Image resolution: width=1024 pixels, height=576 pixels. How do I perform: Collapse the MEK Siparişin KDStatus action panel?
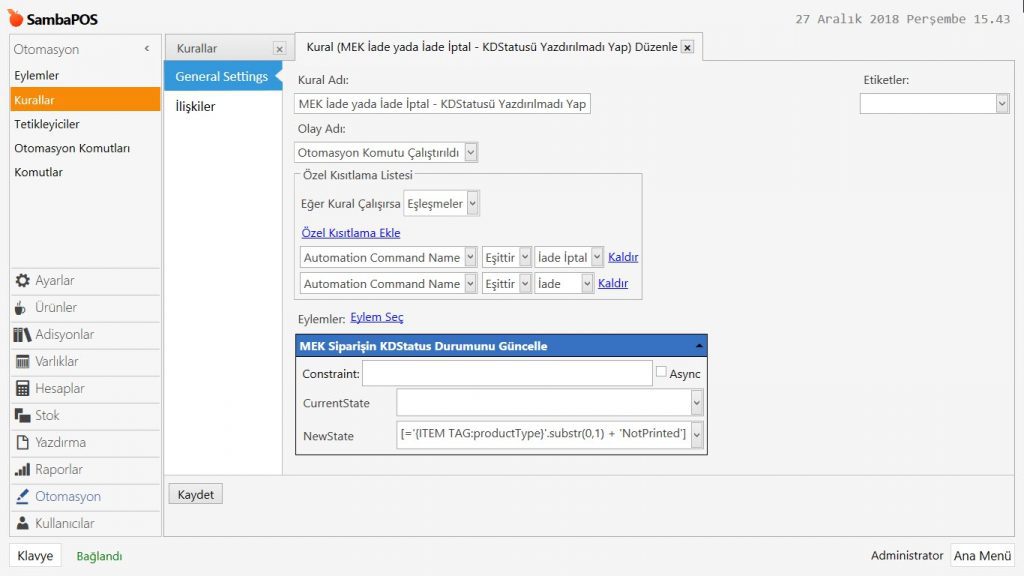click(x=699, y=346)
